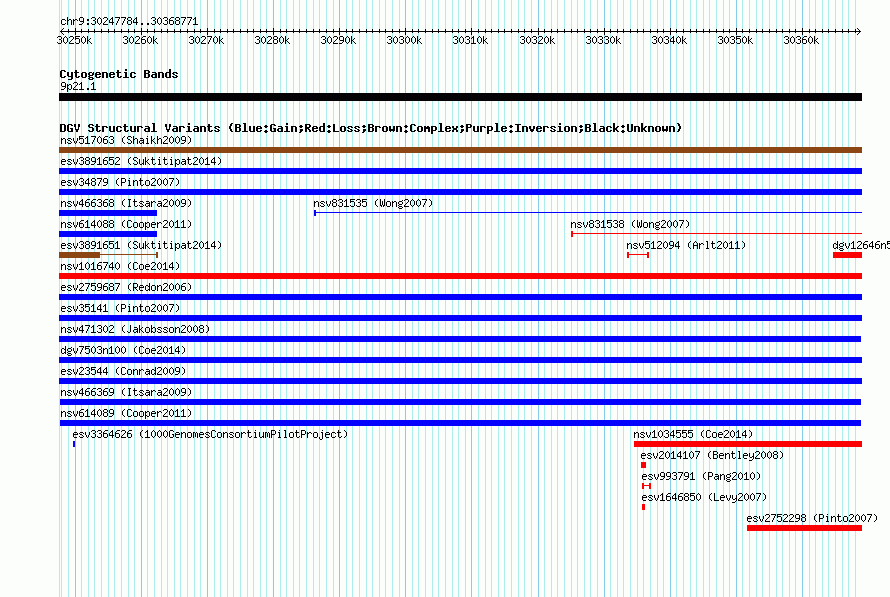This screenshot has width=890, height=597.
Task: Click the 30330k ruler tick label
Action: click(x=603, y=40)
